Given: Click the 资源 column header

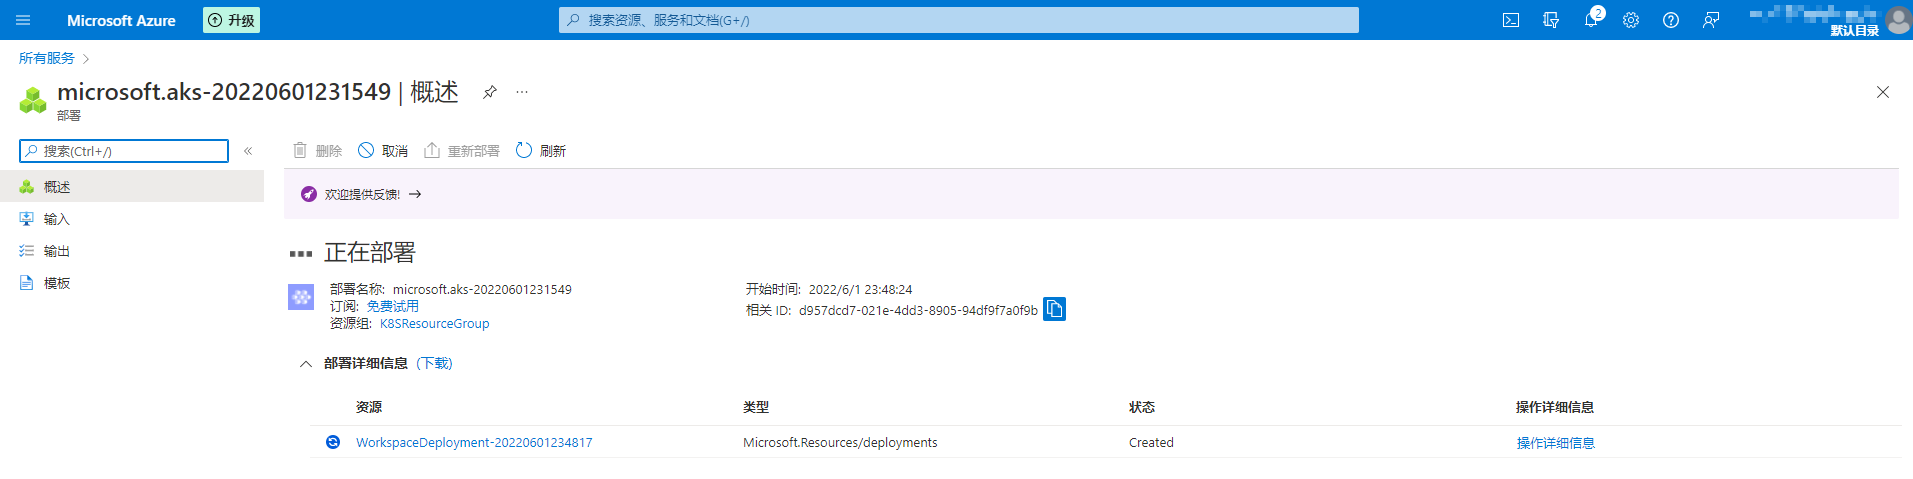Looking at the screenshot, I should [369, 407].
